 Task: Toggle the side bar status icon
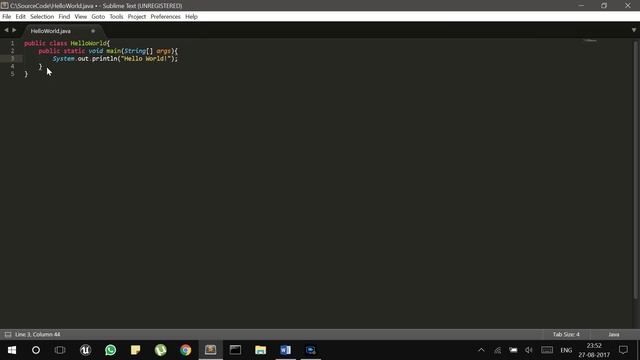click(8, 335)
